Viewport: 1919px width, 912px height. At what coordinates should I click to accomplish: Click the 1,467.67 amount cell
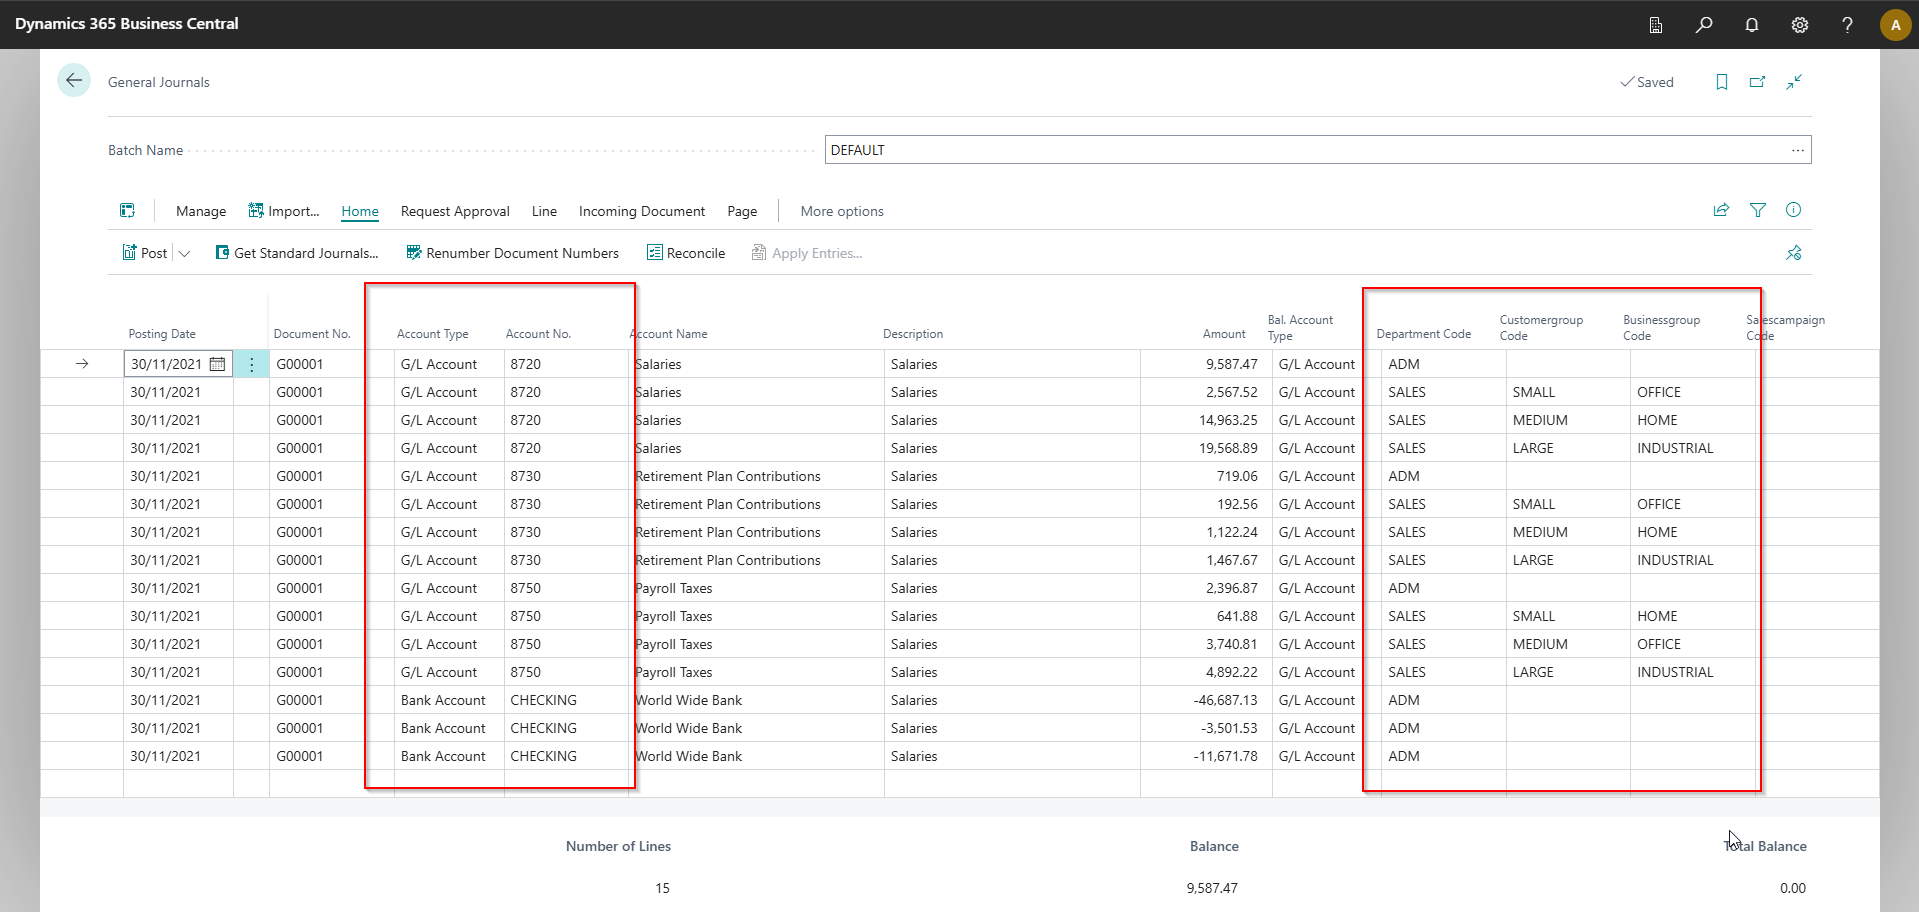pyautogui.click(x=1206, y=560)
